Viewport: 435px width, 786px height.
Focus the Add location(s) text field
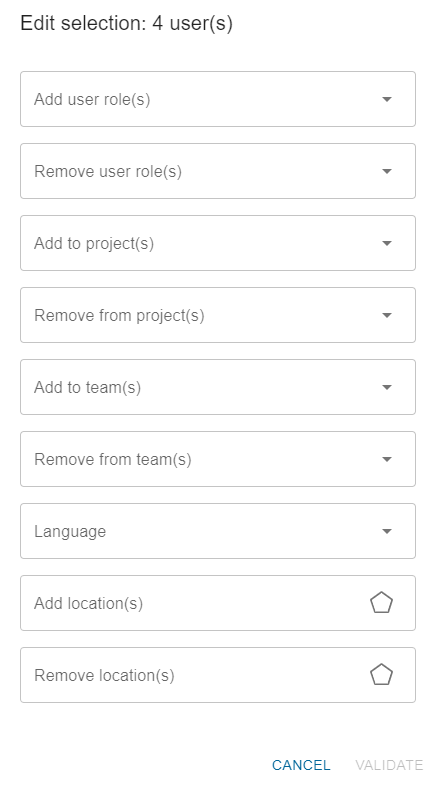(218, 603)
